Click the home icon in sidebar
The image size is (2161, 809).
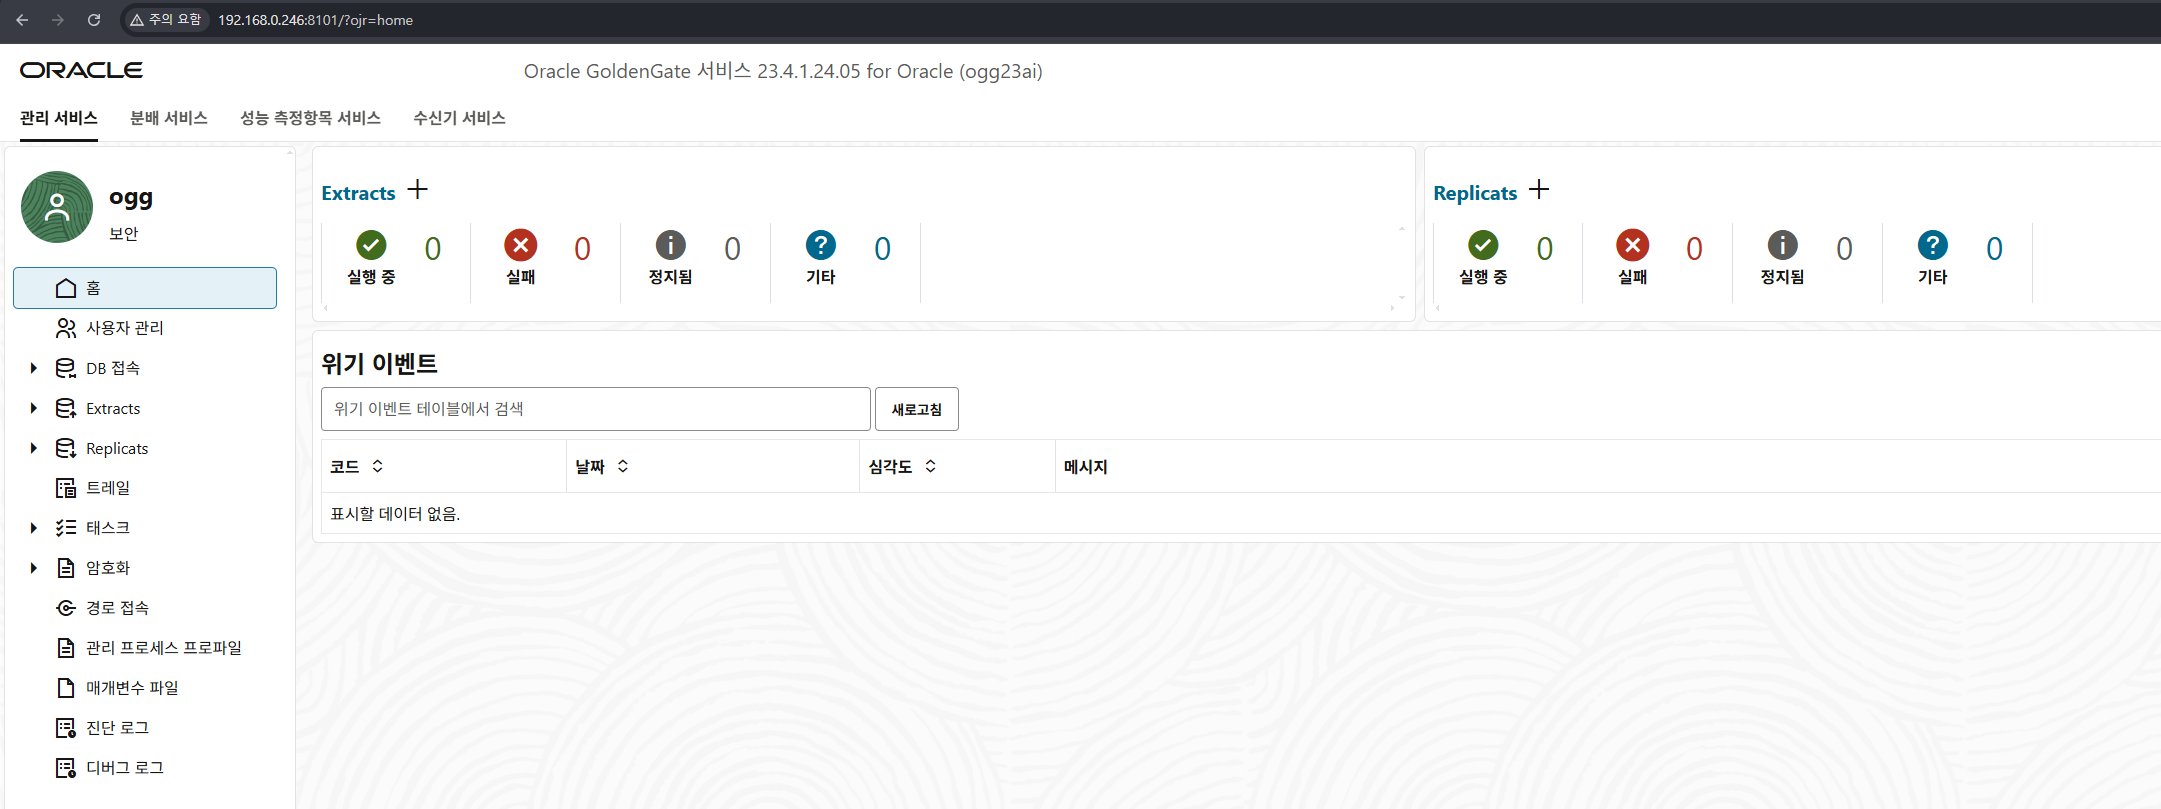click(66, 288)
